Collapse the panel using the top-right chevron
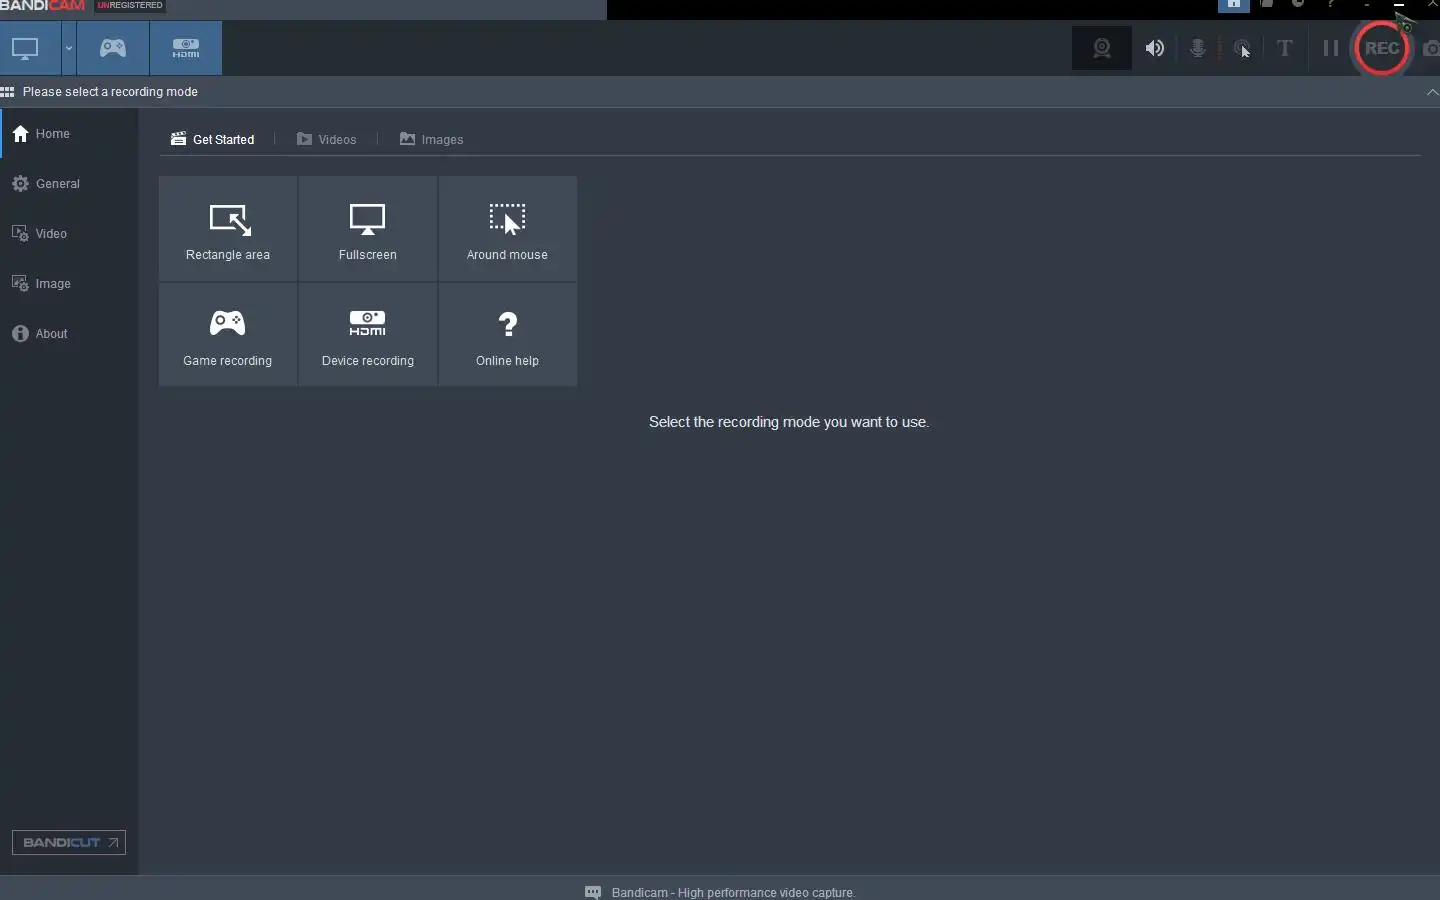Screen dimensions: 1440x900 1432,92
